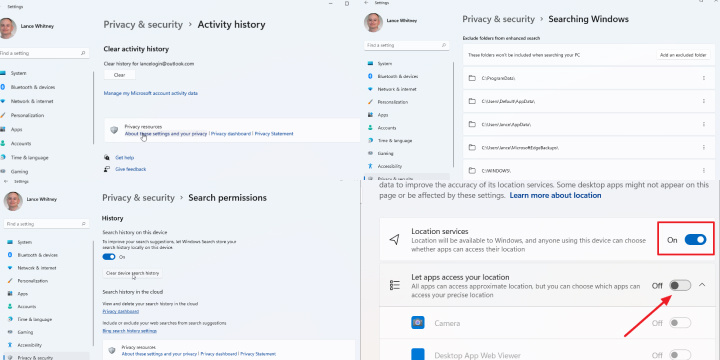The image size is (720, 360).
Task: Collapse the Let apps access your location section
Action: (x=702, y=285)
